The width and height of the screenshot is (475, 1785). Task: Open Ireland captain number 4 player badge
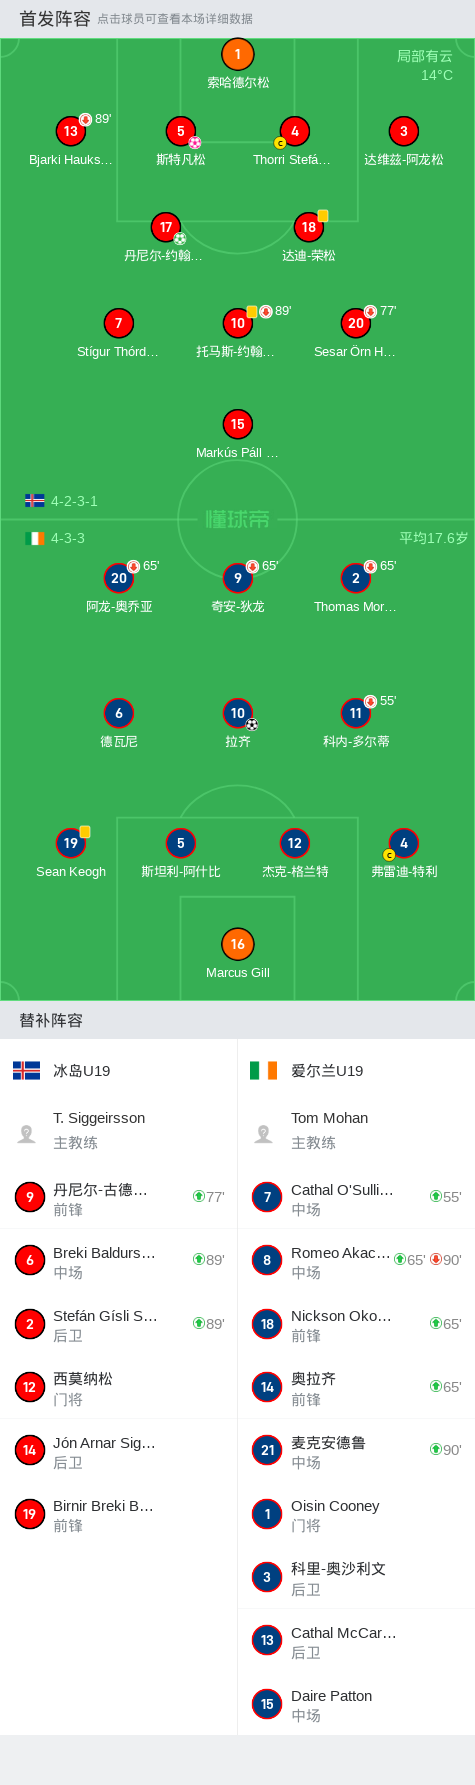tap(404, 843)
